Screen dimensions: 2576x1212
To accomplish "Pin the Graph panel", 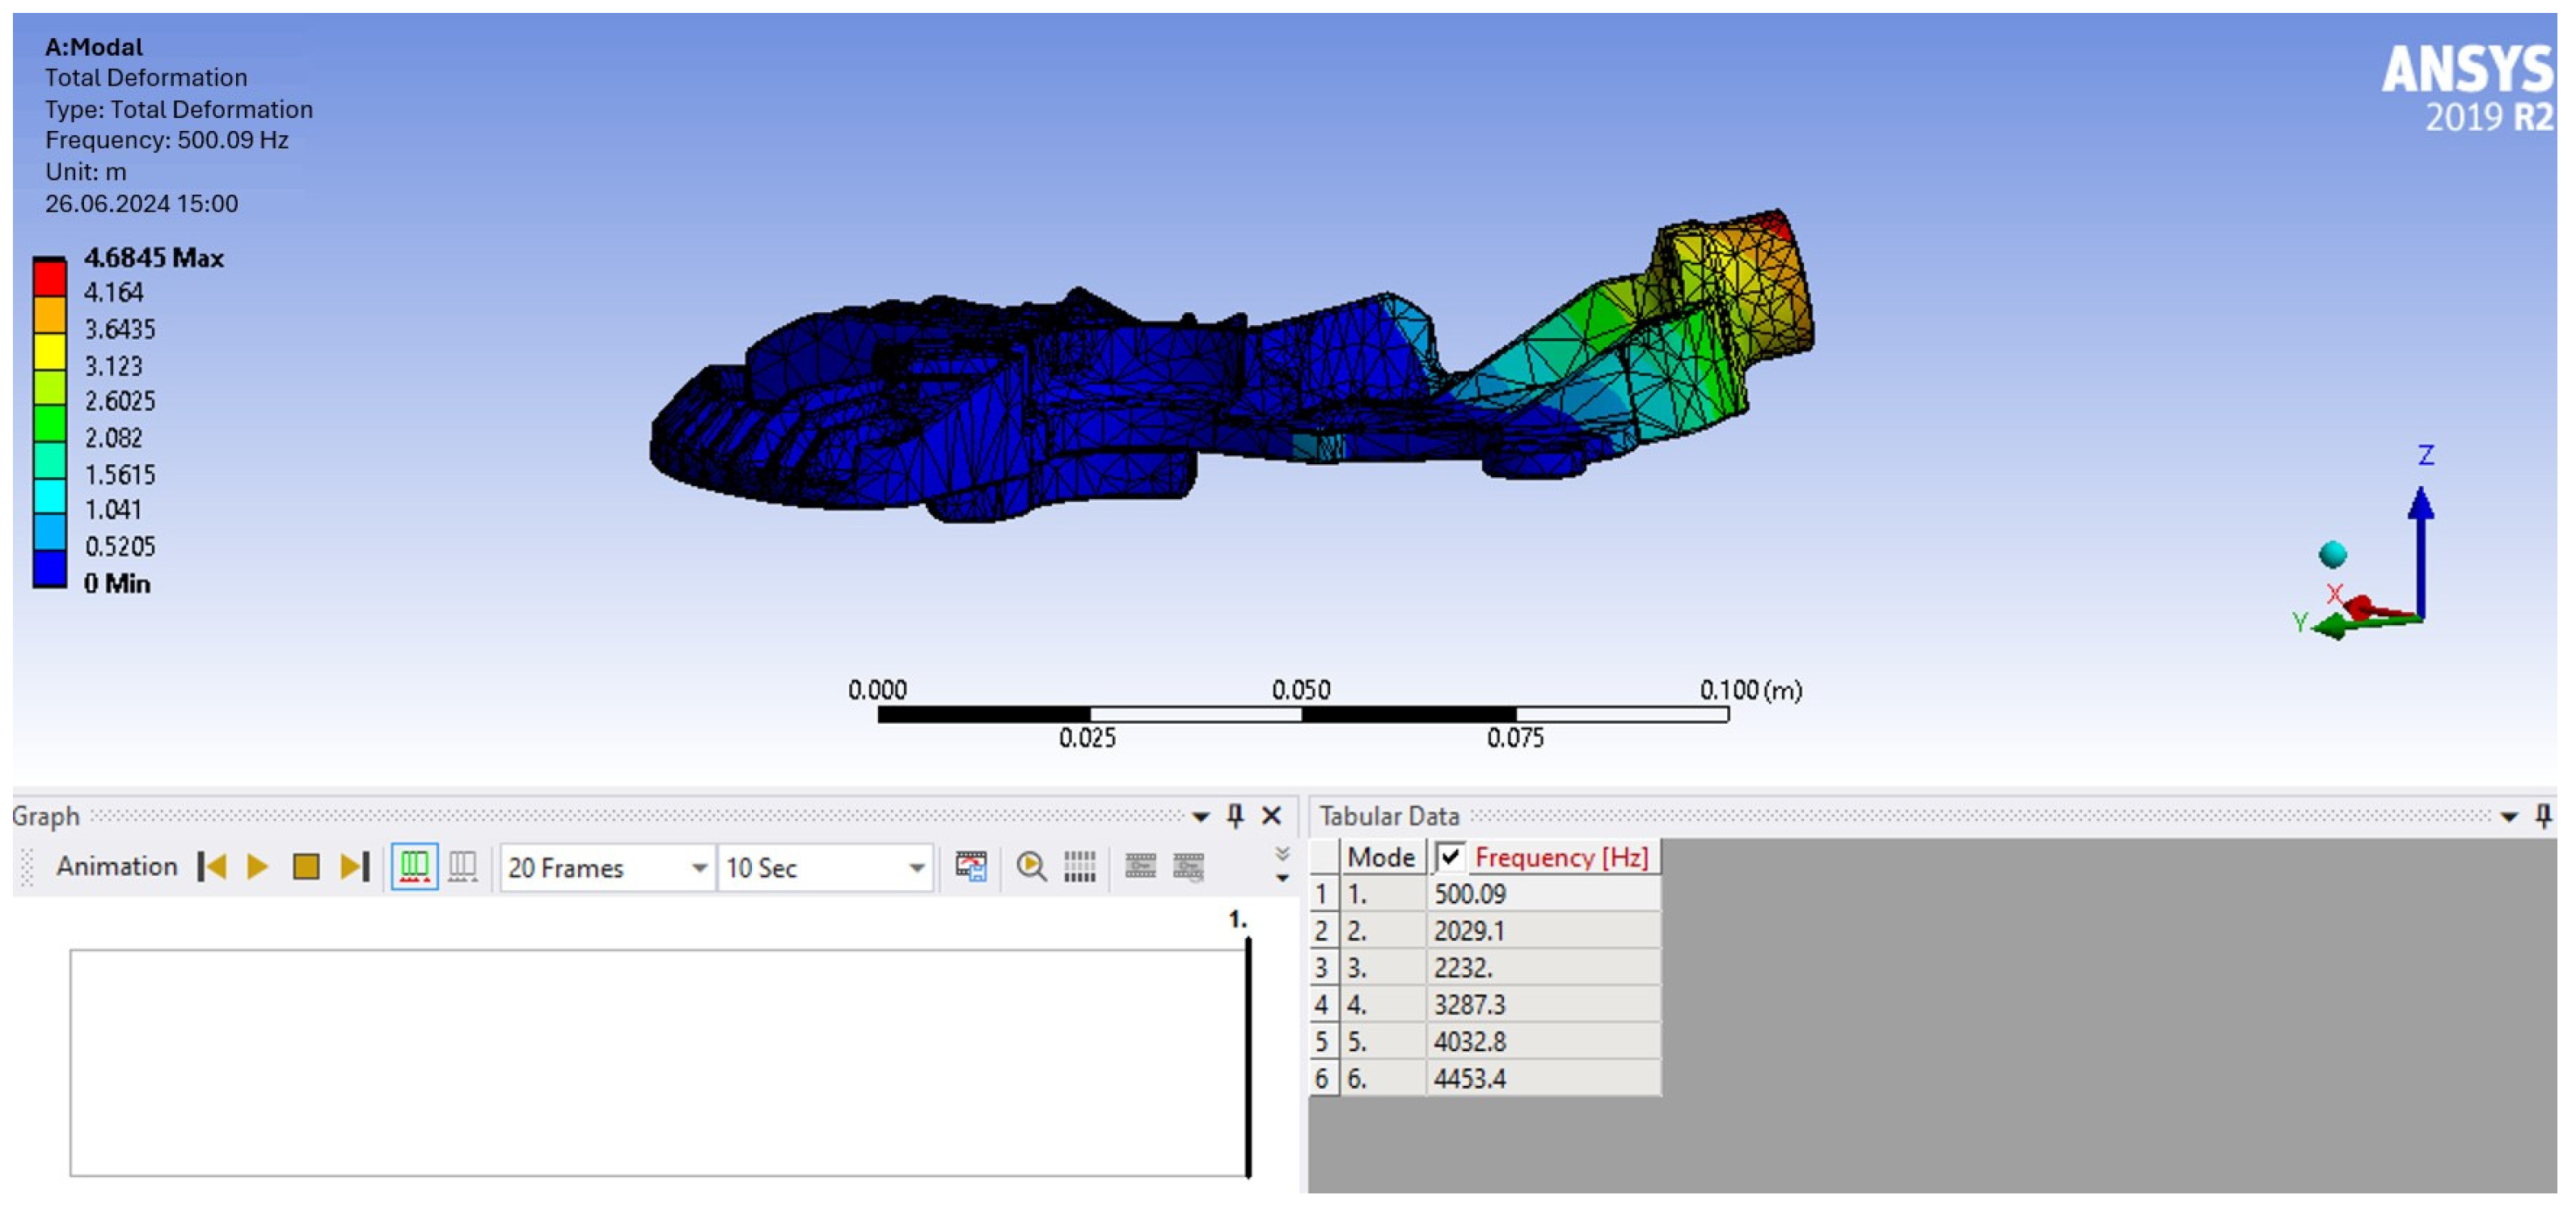I will [1235, 816].
